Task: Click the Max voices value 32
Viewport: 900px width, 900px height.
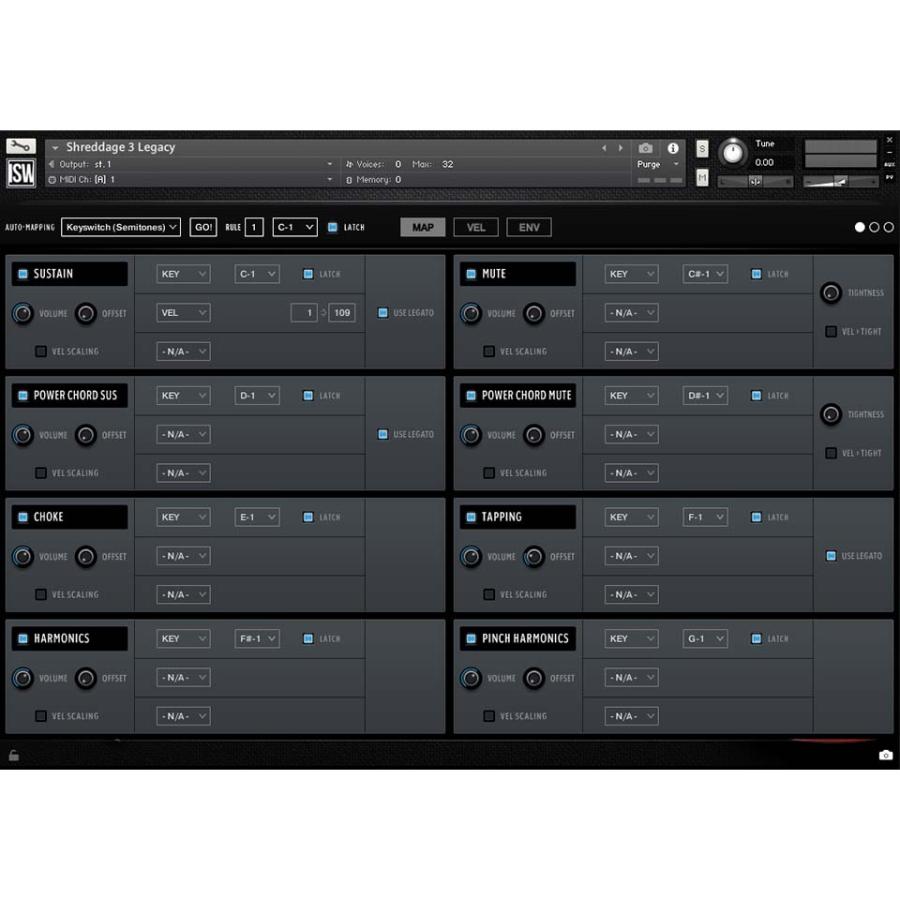Action: tap(448, 164)
